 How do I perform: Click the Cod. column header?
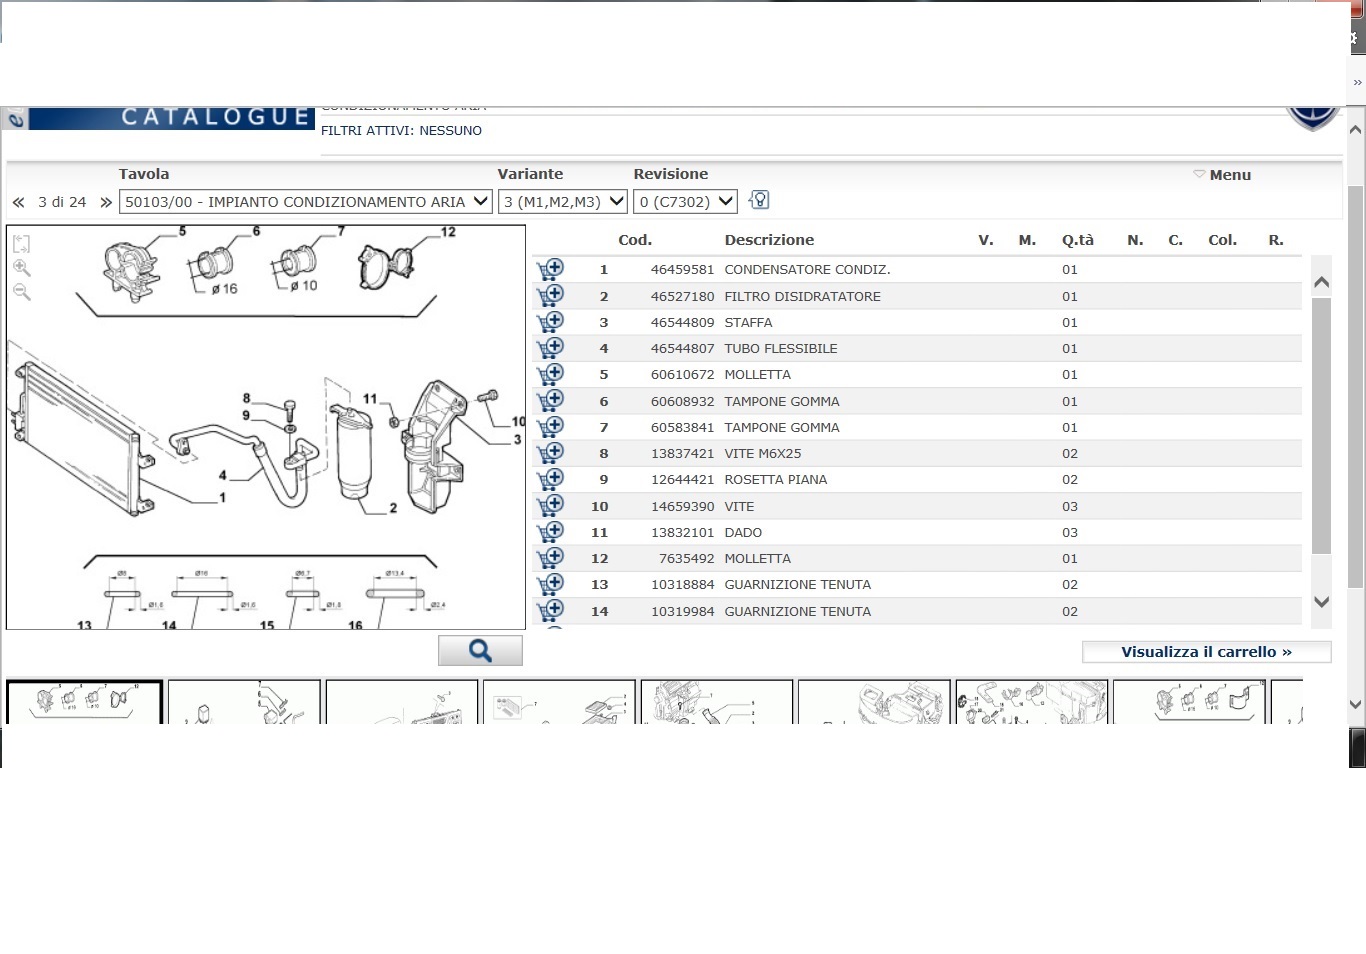tap(635, 240)
